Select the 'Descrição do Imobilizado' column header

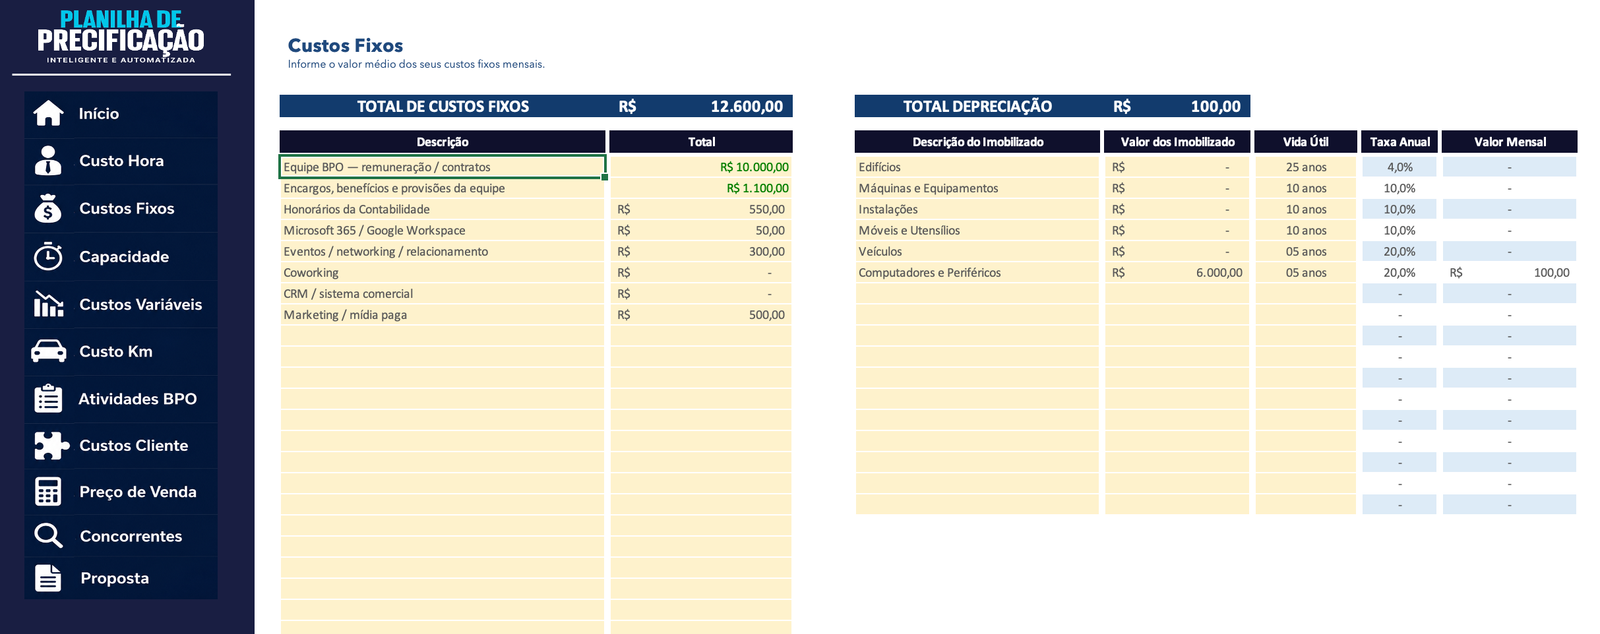[977, 142]
